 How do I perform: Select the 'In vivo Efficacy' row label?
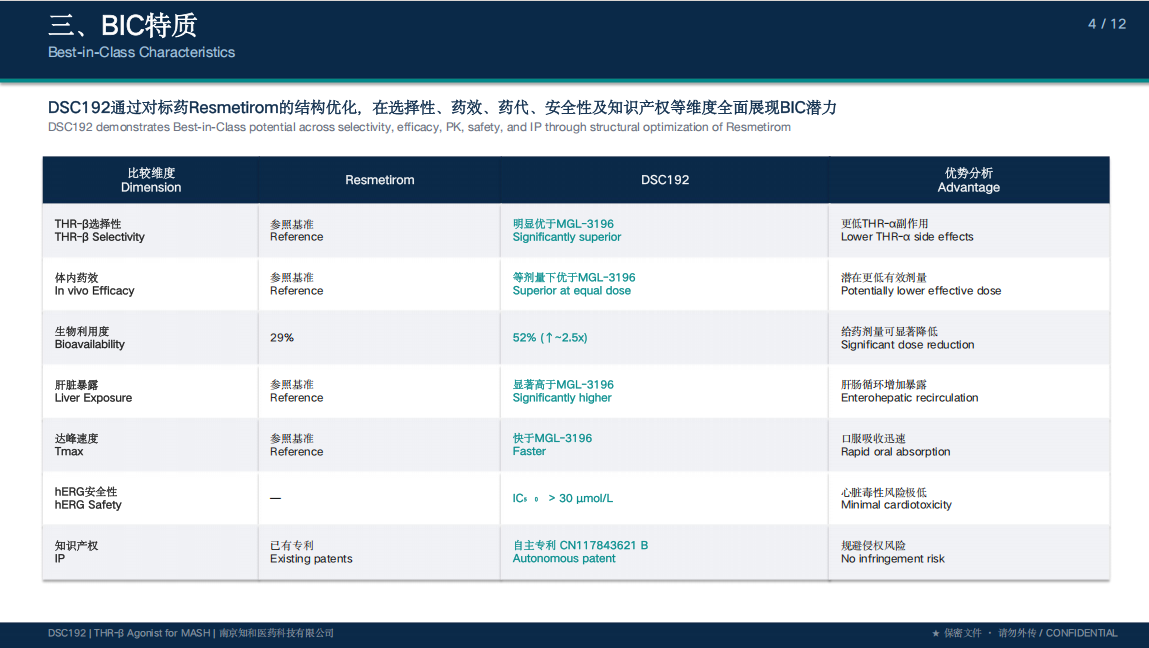(x=95, y=284)
